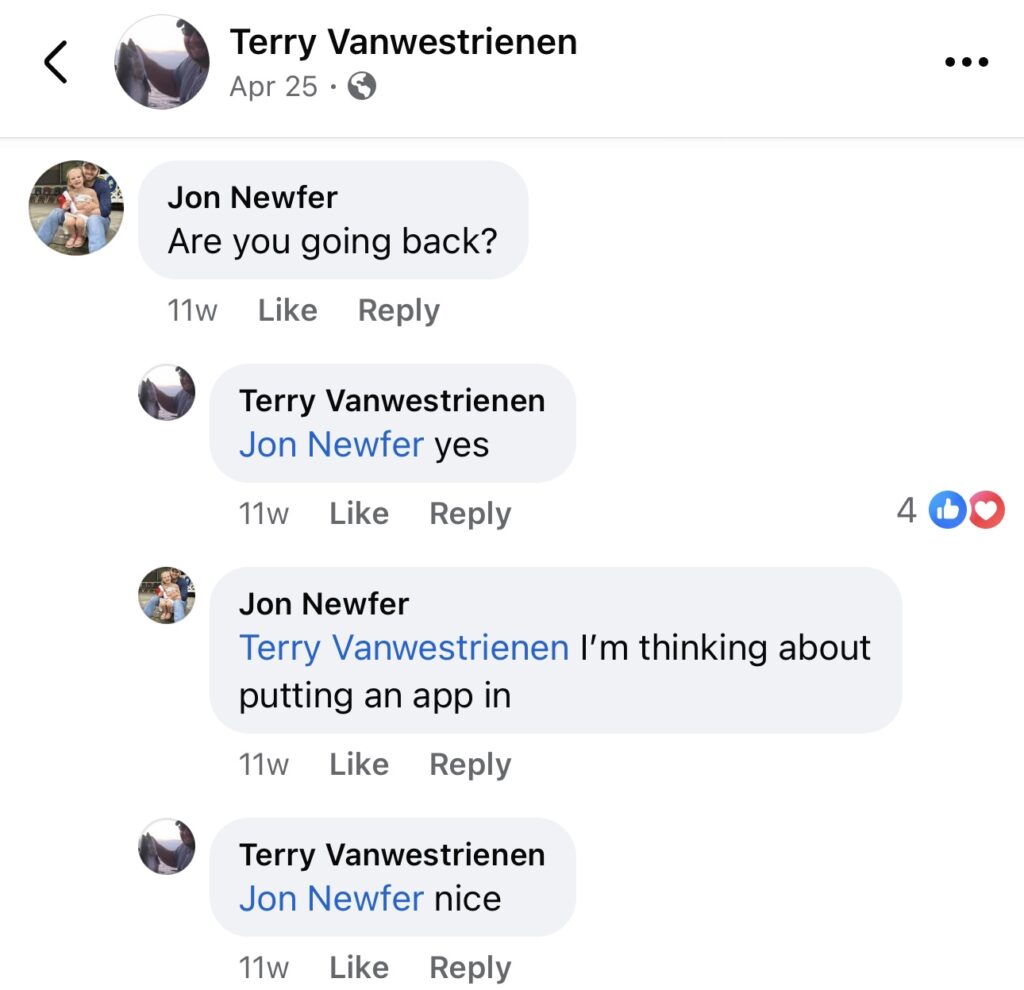This screenshot has height=990, width=1024.
Task: Like Terry's "nice" reply
Action: (x=358, y=968)
